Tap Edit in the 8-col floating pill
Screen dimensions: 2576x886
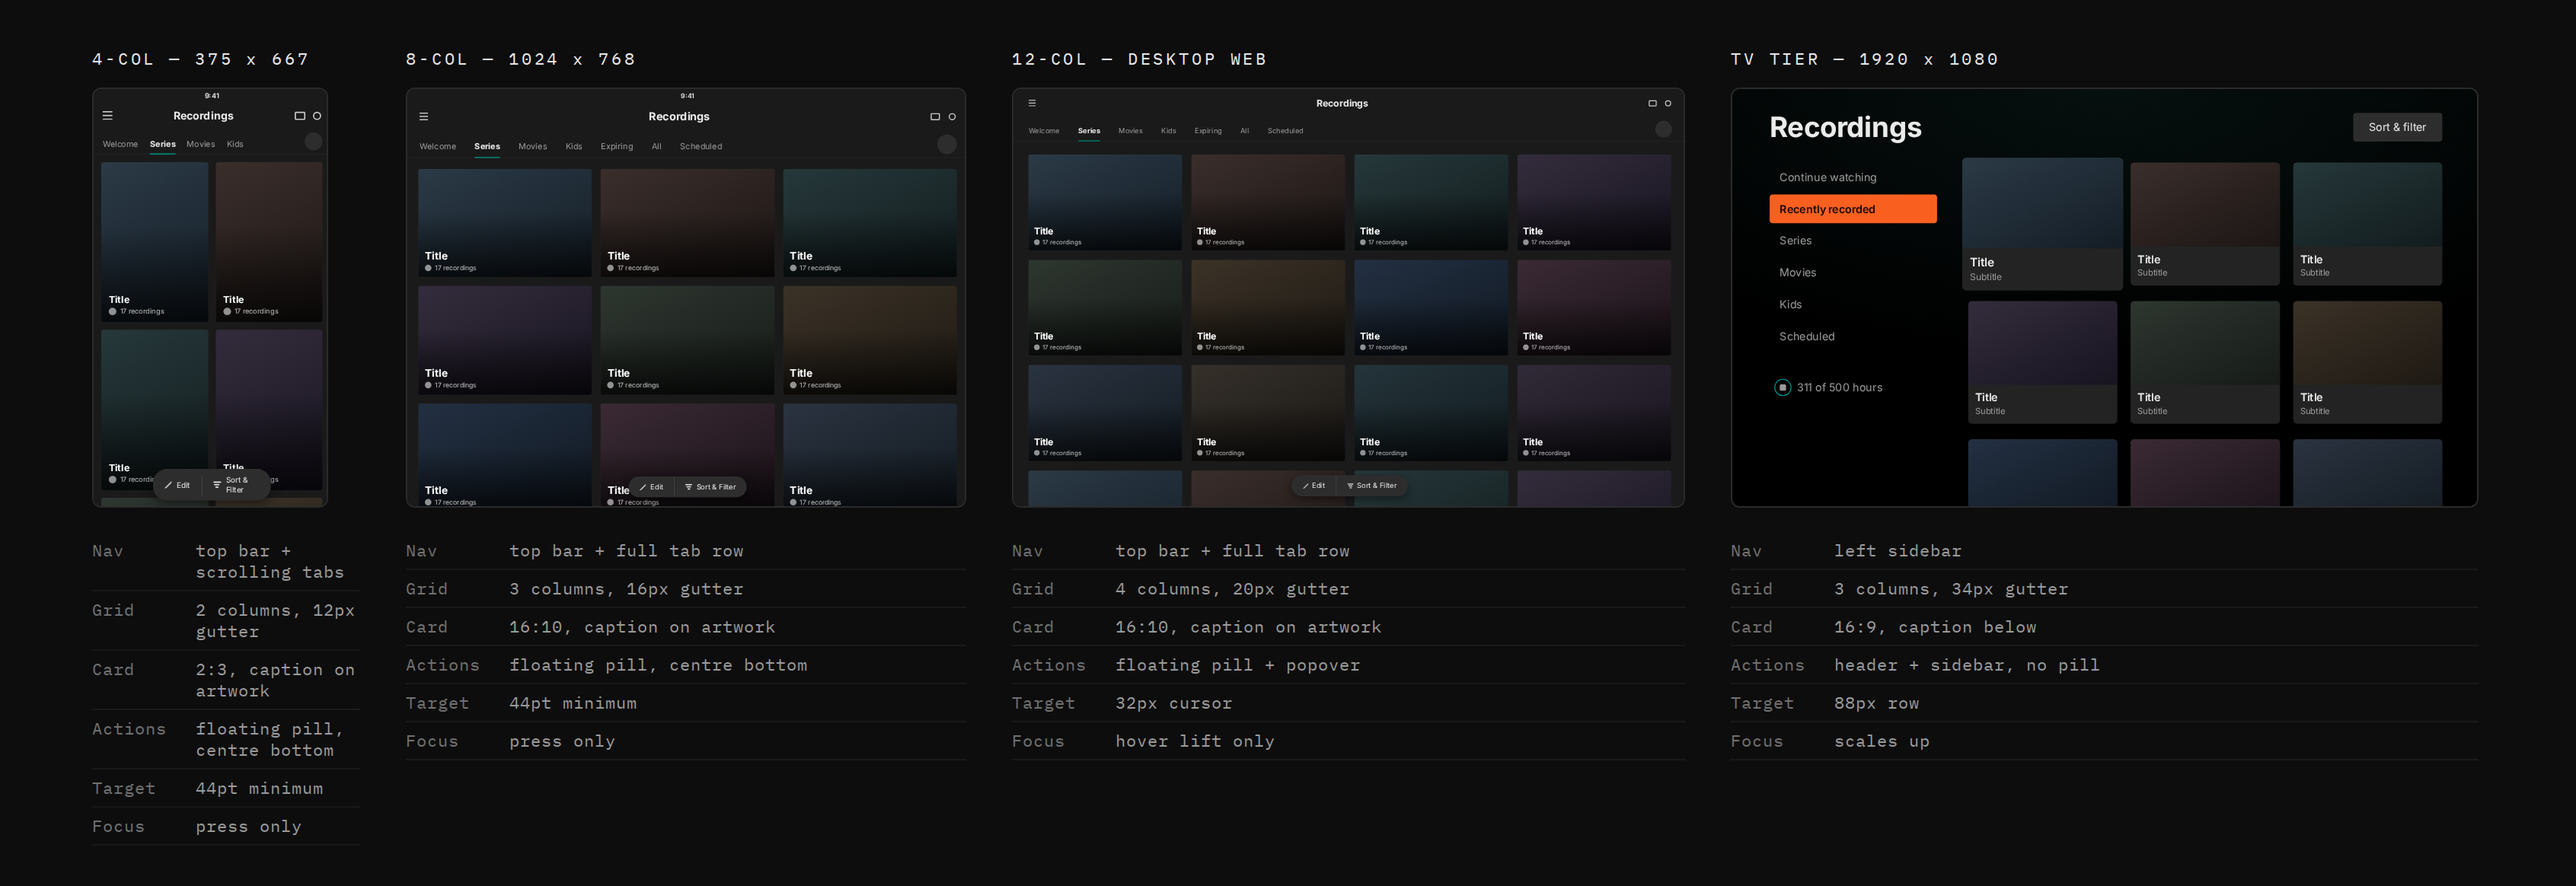click(x=652, y=487)
